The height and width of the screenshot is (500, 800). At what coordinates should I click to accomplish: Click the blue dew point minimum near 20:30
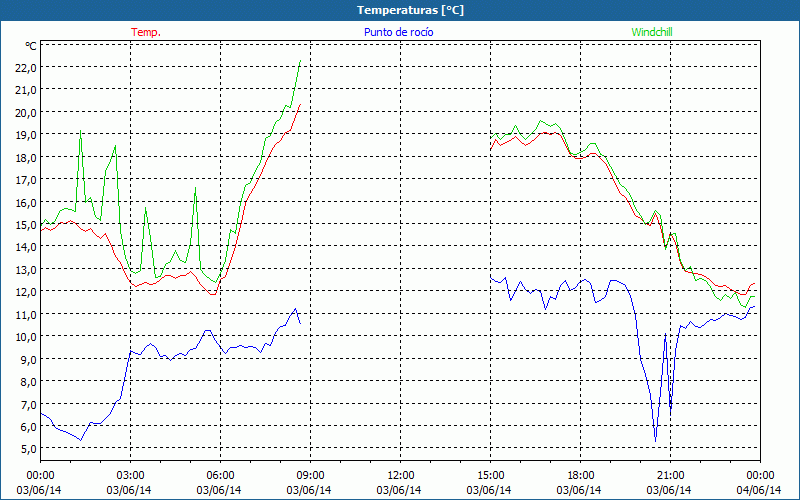[656, 441]
